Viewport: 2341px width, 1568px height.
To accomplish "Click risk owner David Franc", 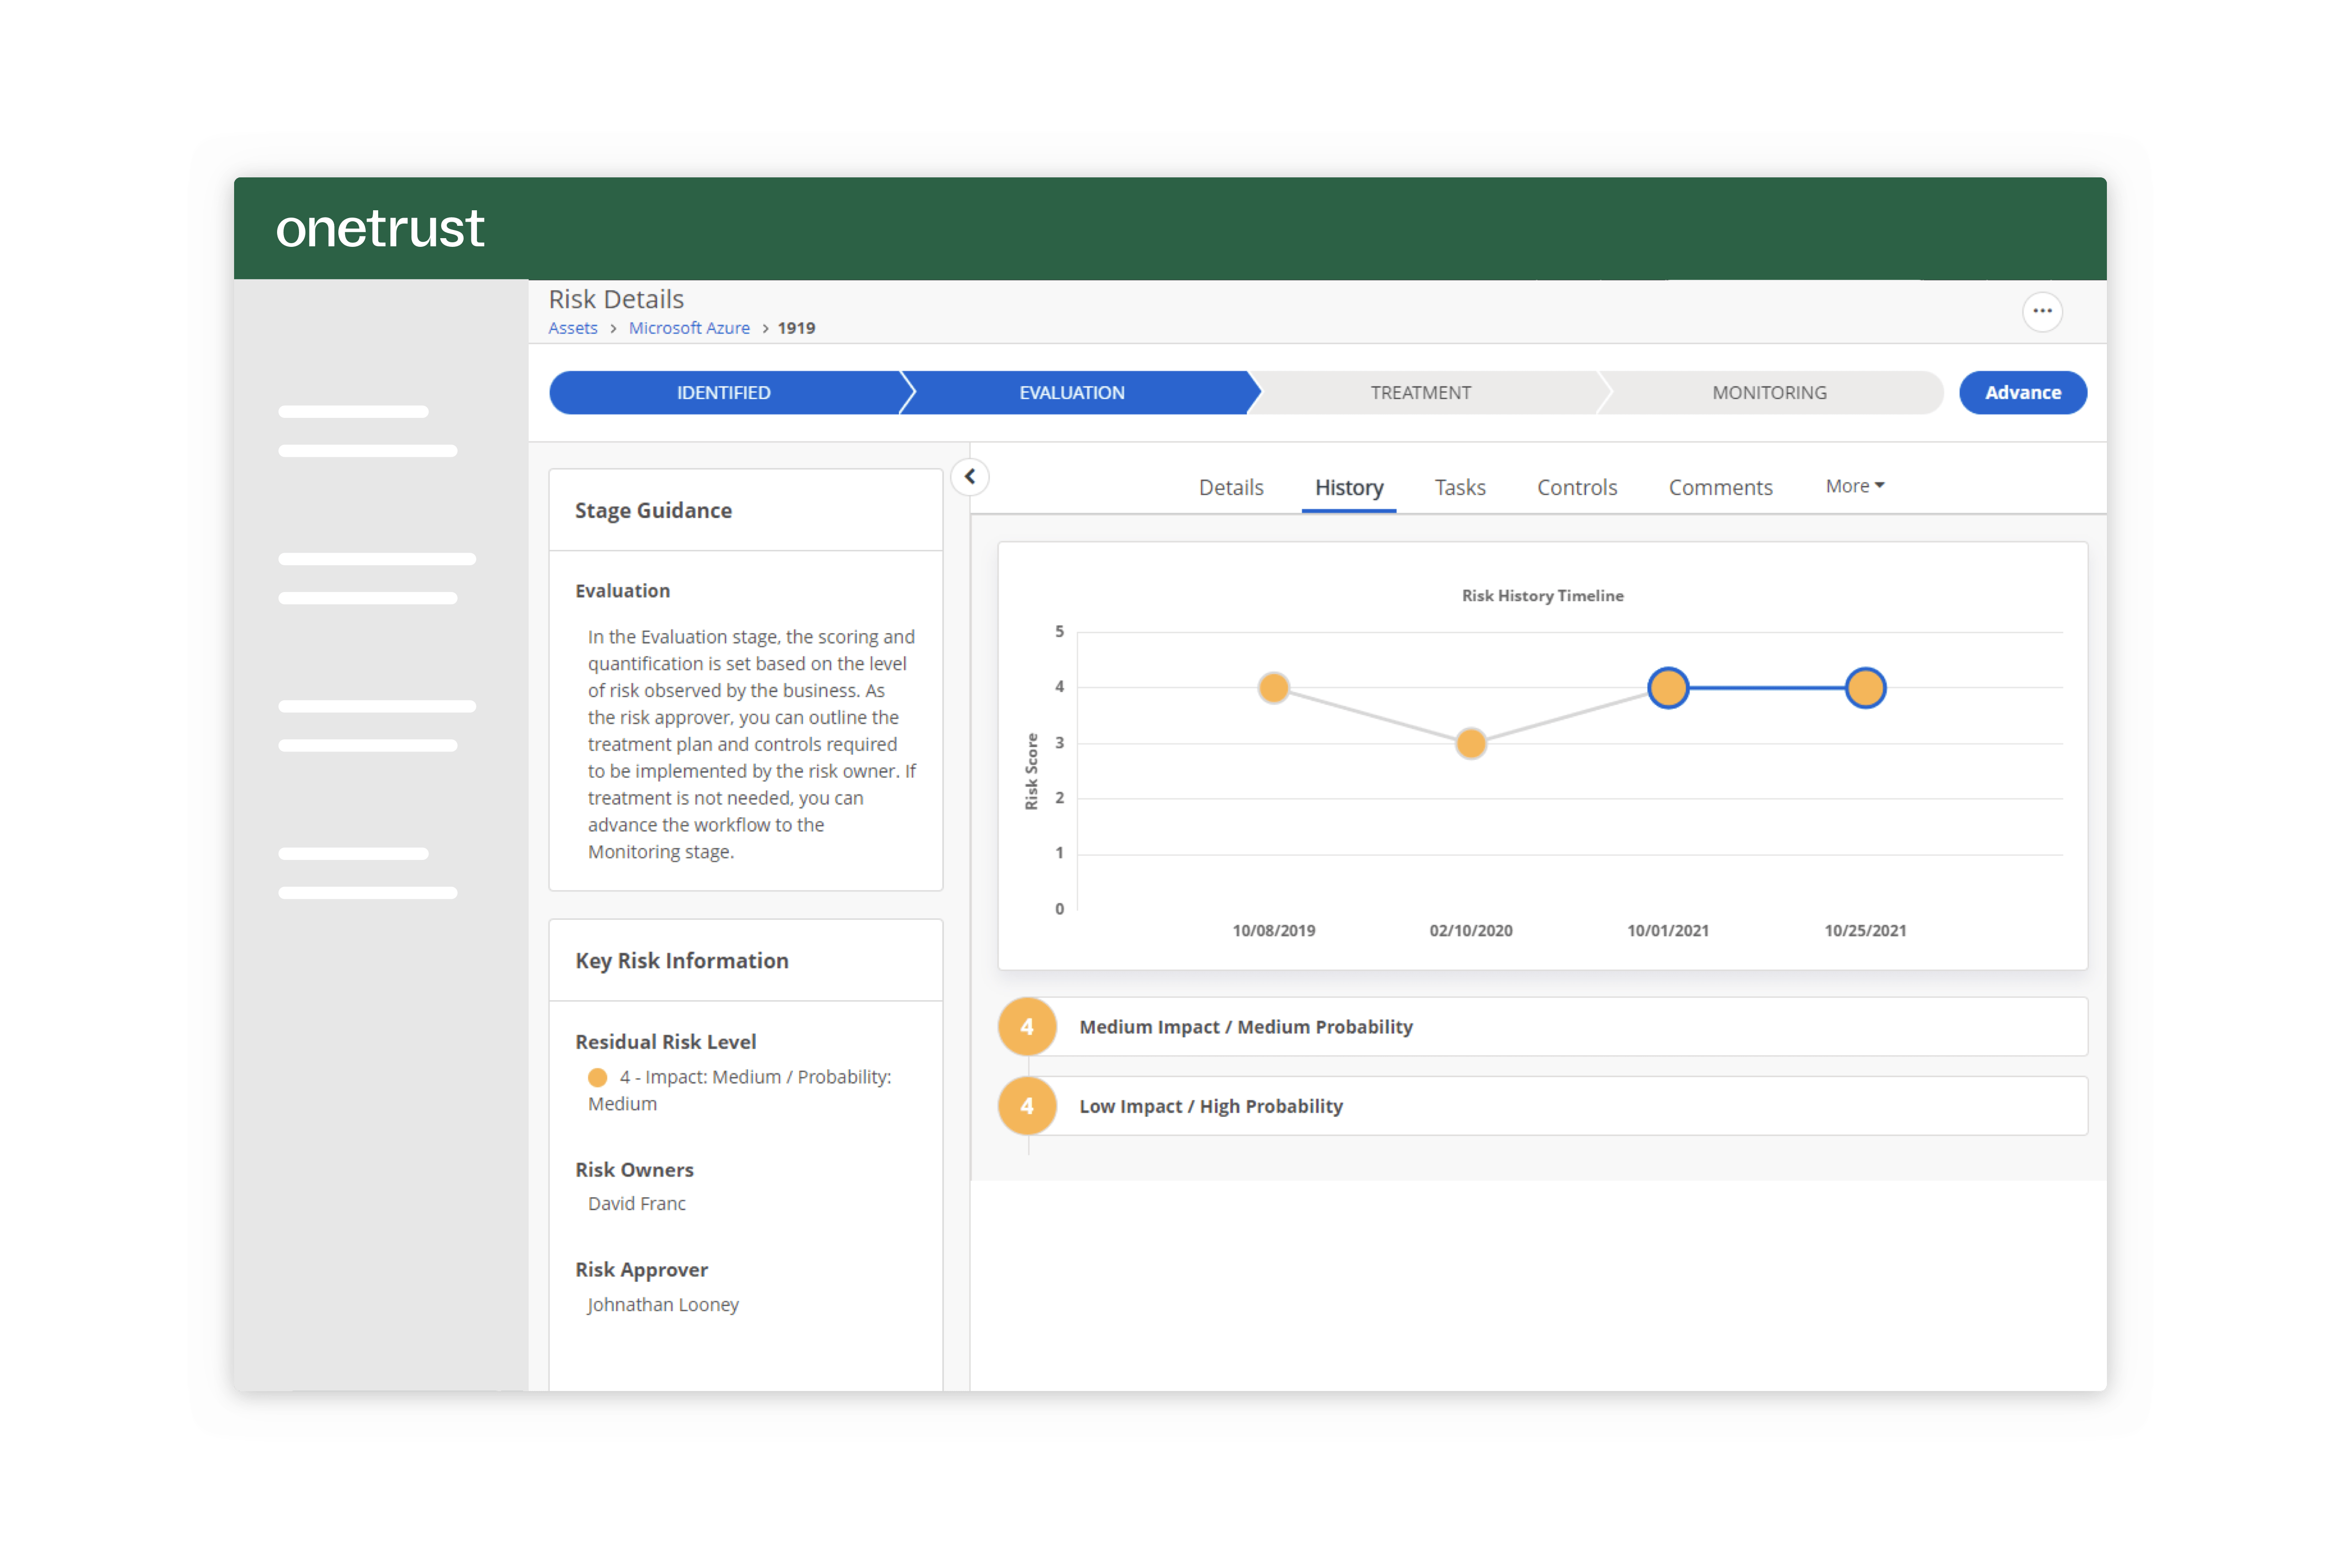I will 636,1203.
